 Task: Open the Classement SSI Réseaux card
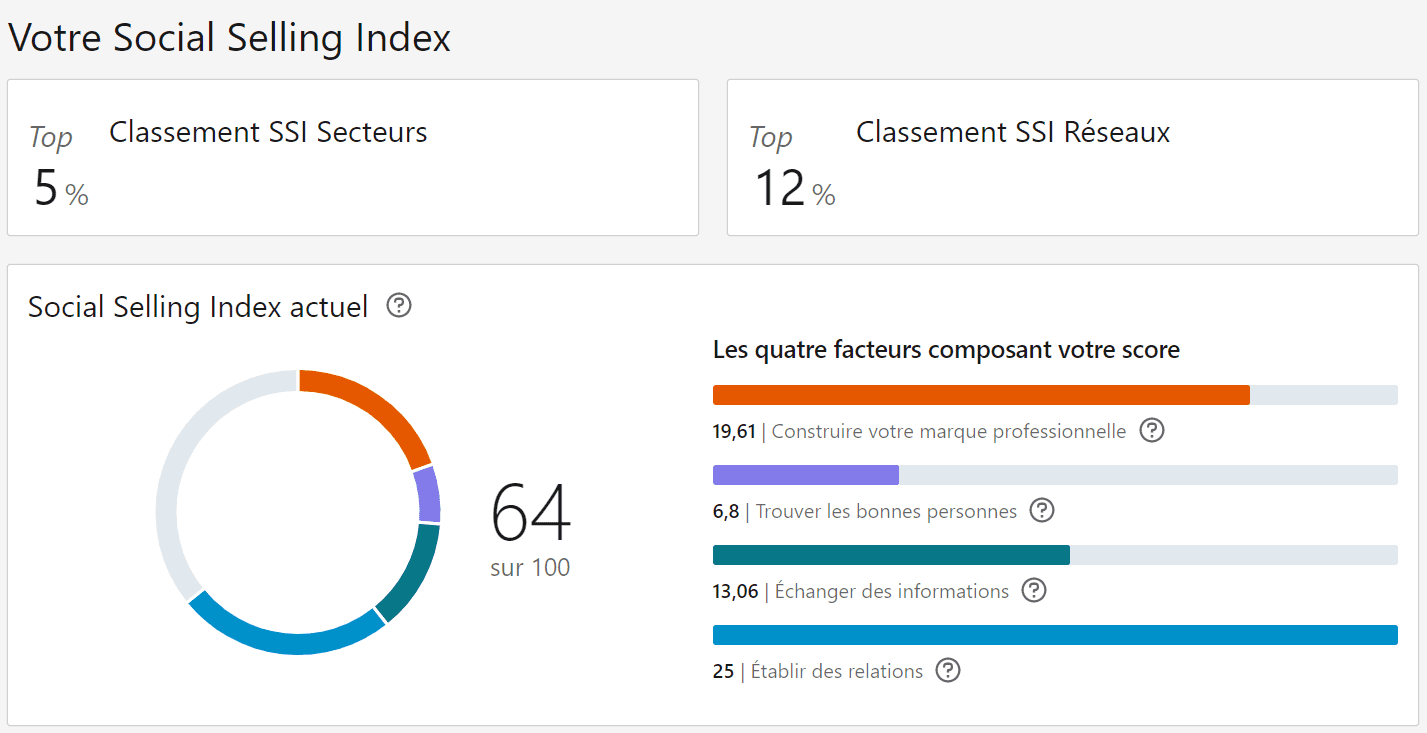click(x=1072, y=158)
